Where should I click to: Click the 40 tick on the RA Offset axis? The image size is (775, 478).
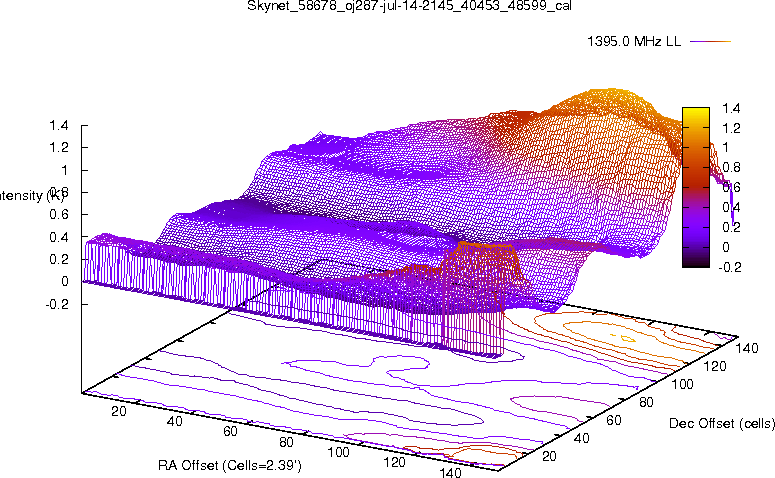(x=174, y=421)
